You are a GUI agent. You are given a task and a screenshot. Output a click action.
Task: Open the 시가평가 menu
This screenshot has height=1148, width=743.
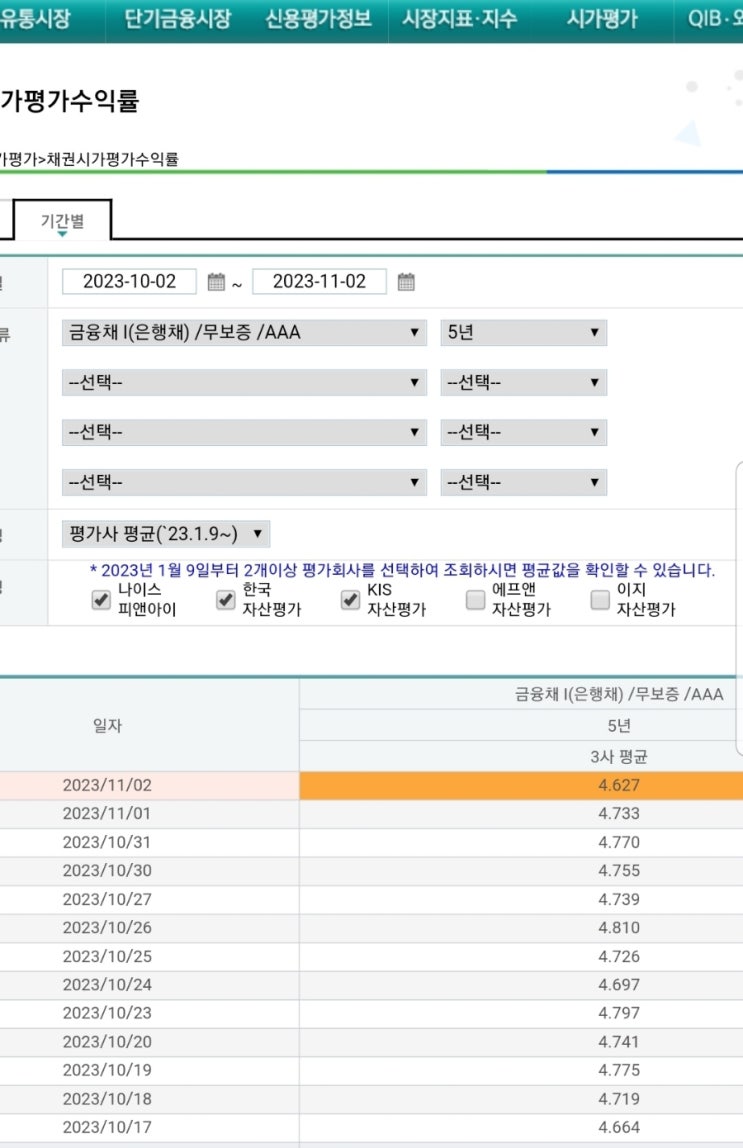point(602,19)
